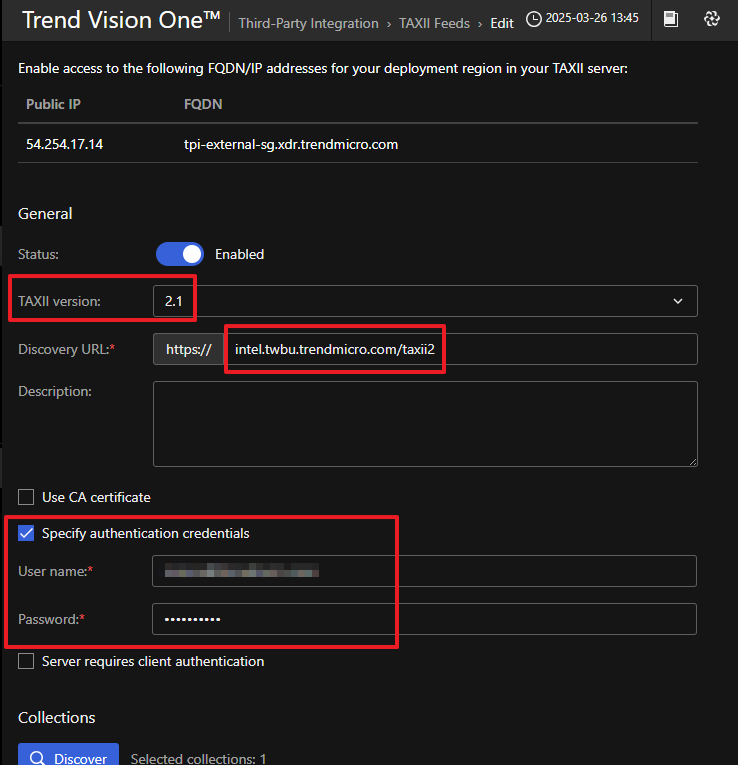Open the documentation page icon in header
738x765 pixels.
click(671, 19)
